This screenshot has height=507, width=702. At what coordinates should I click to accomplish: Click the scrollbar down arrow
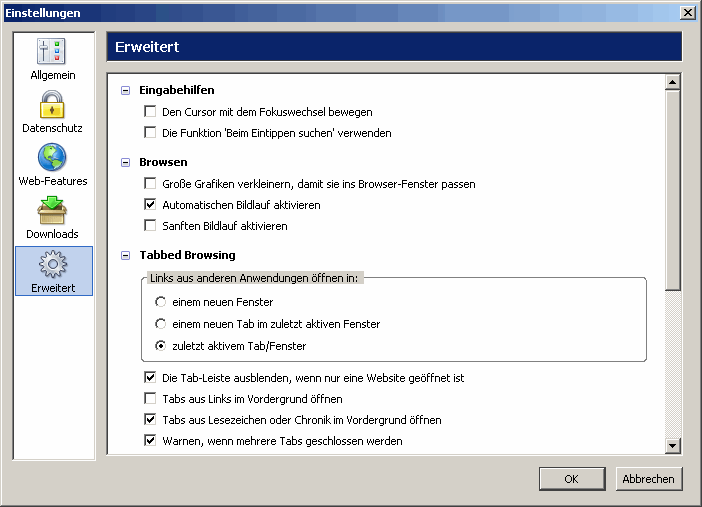click(673, 446)
